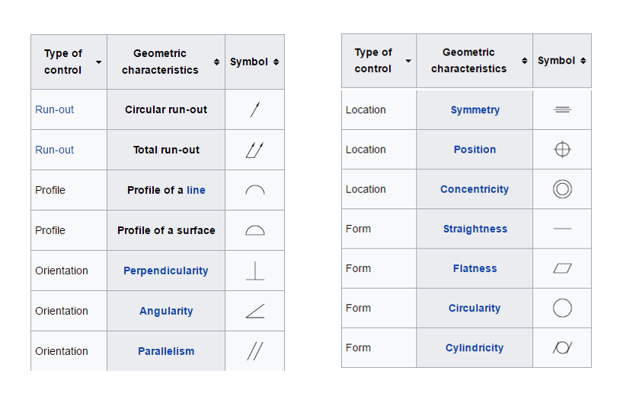
Task: Click the angularity symbol icon
Action: coord(255,311)
